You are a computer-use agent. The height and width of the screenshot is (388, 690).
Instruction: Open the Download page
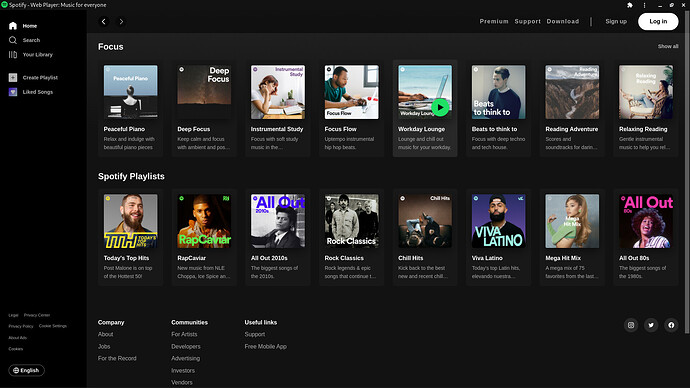pyautogui.click(x=563, y=21)
